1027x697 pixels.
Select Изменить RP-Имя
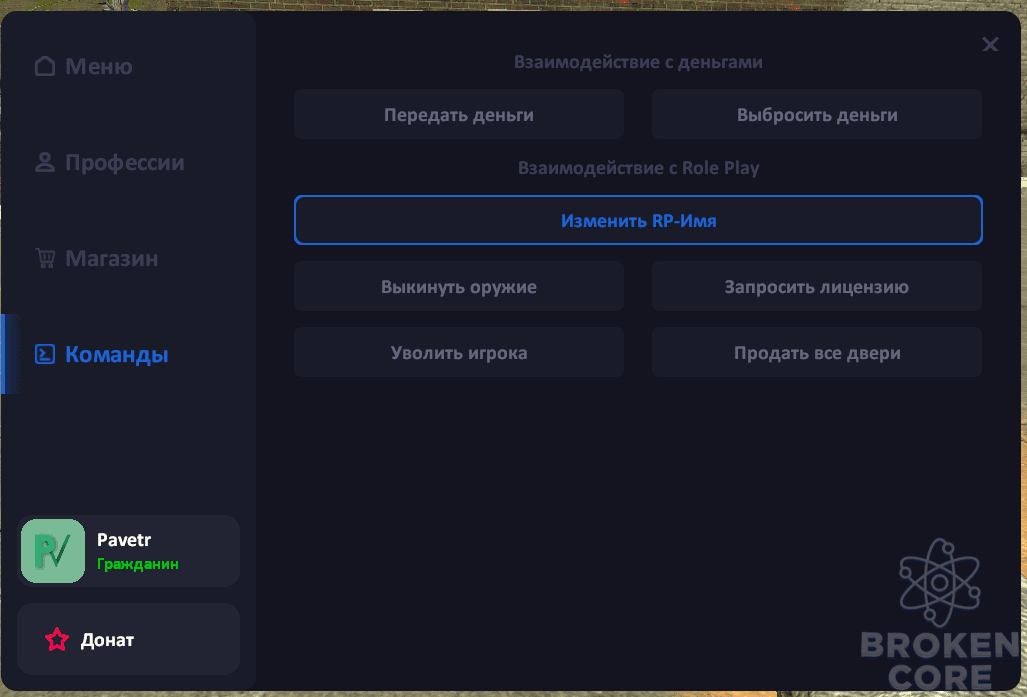[x=638, y=220]
